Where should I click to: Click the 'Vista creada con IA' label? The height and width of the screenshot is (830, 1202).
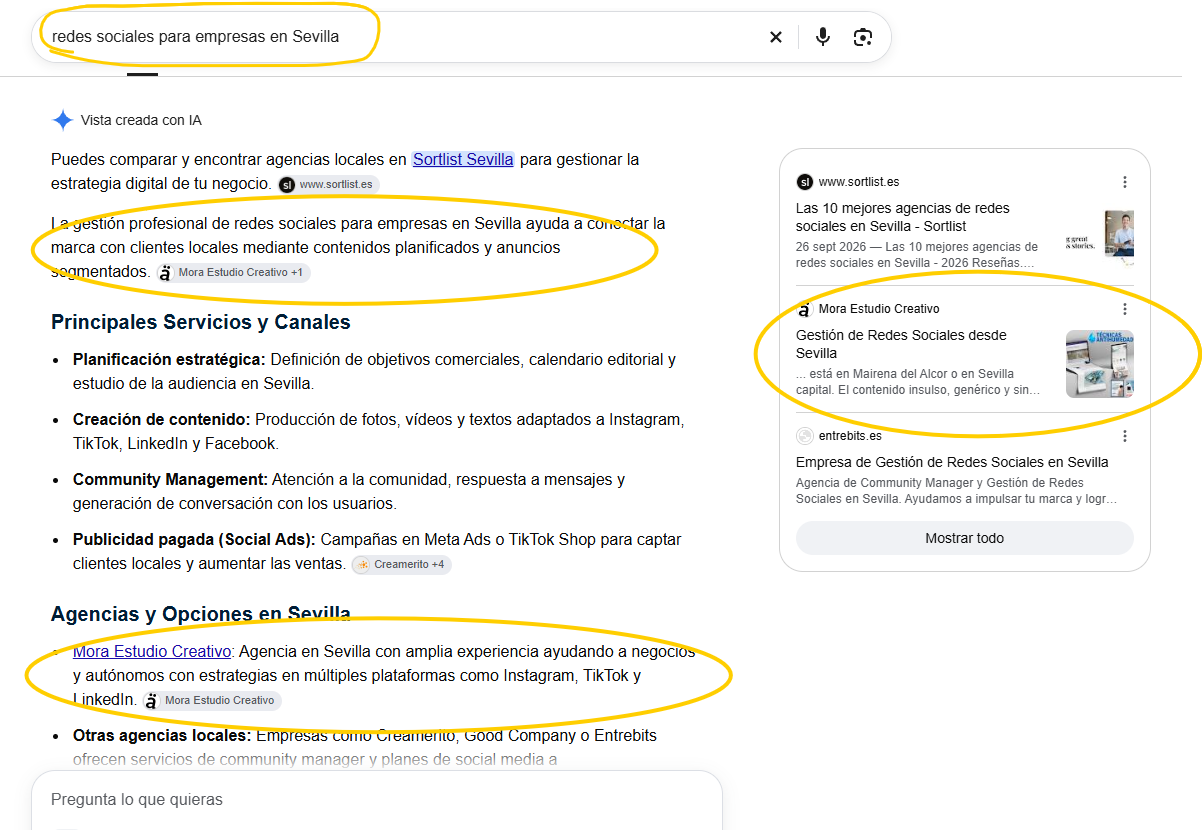tap(141, 120)
